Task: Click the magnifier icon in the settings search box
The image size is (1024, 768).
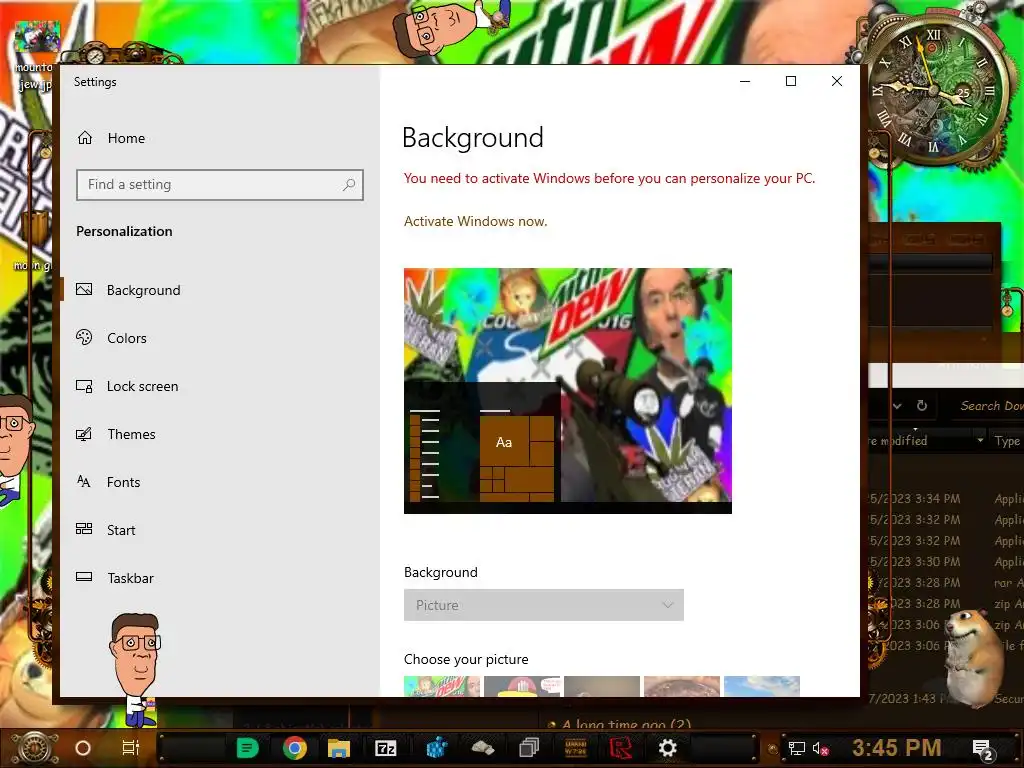Action: [x=349, y=185]
